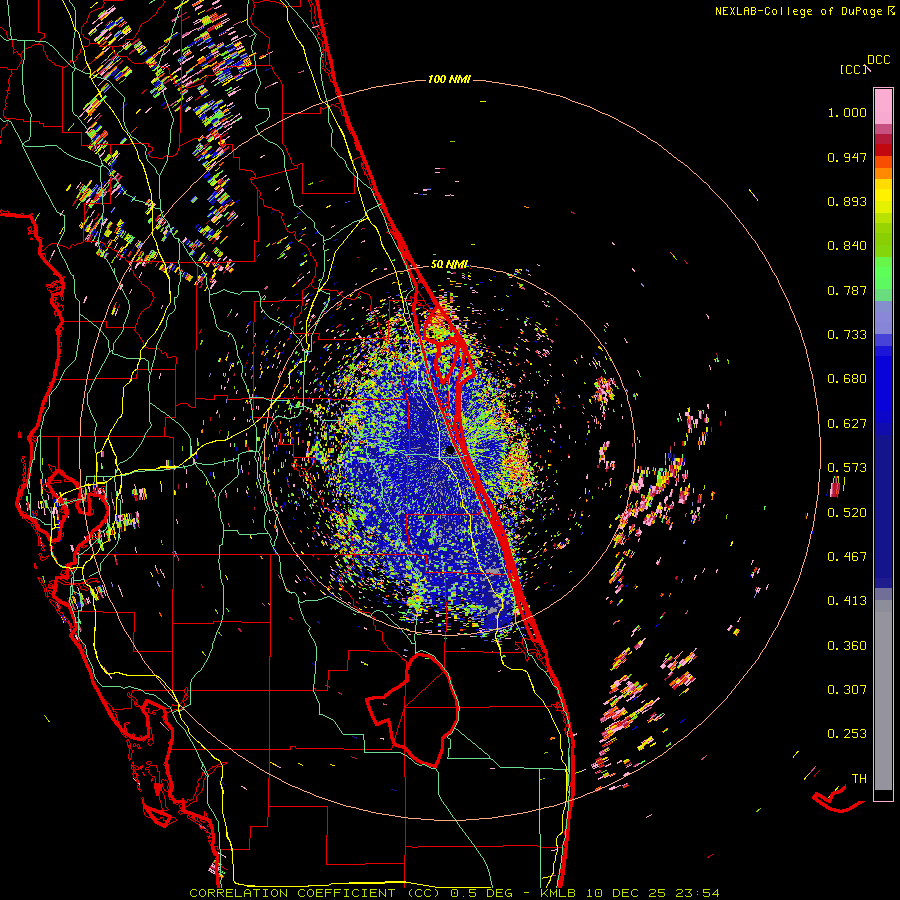
Task: Click the yellow segment of the color bar
Action: pyautogui.click(x=883, y=197)
